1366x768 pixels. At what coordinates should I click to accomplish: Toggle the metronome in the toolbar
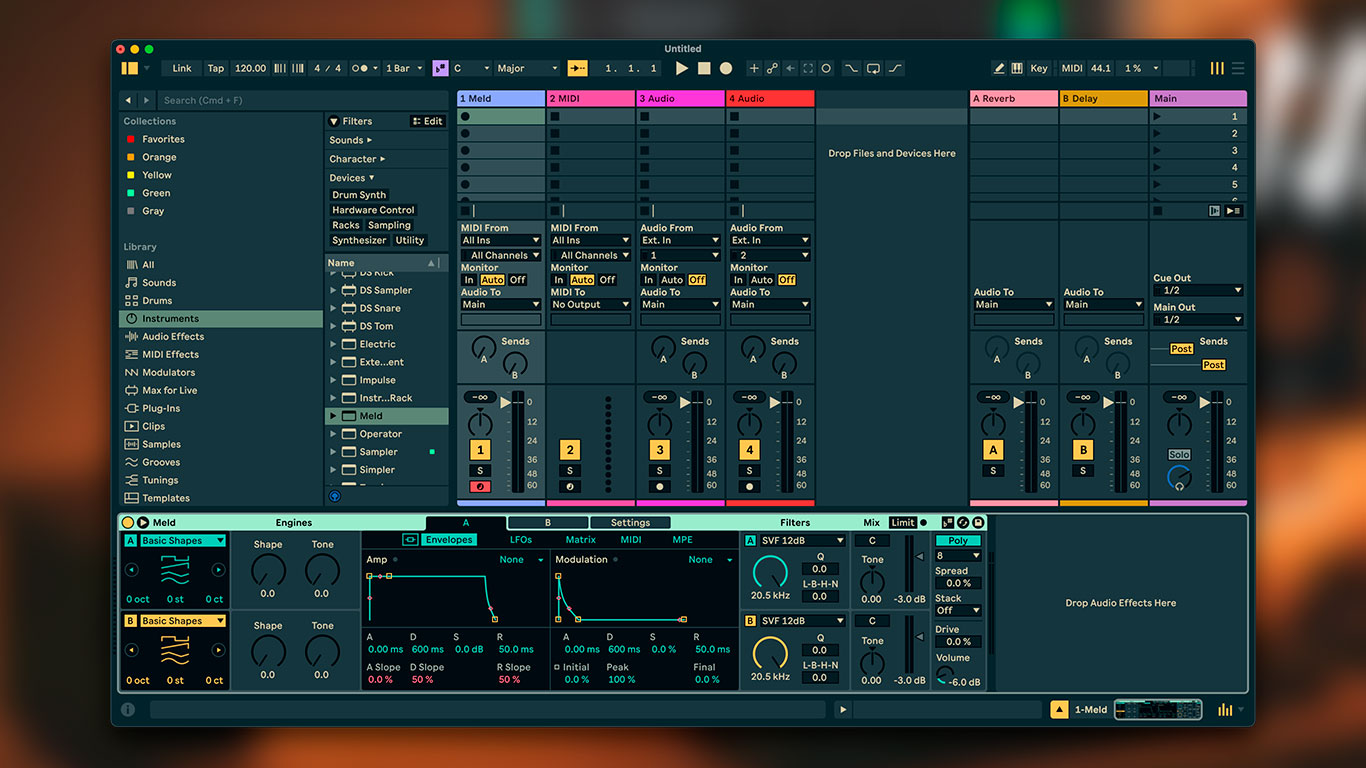[x=362, y=68]
